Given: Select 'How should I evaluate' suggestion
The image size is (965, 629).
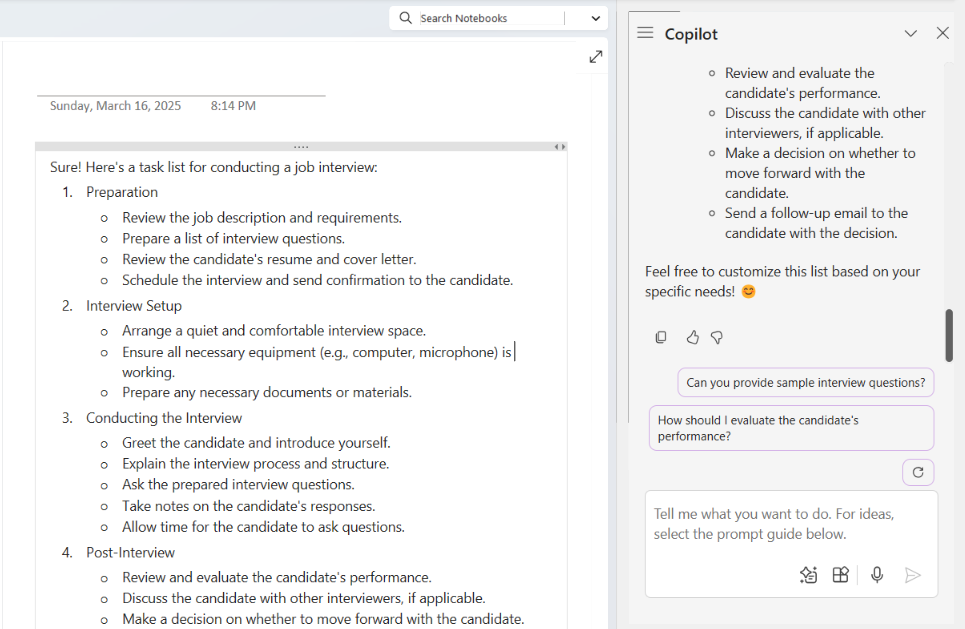Looking at the screenshot, I should (790, 428).
